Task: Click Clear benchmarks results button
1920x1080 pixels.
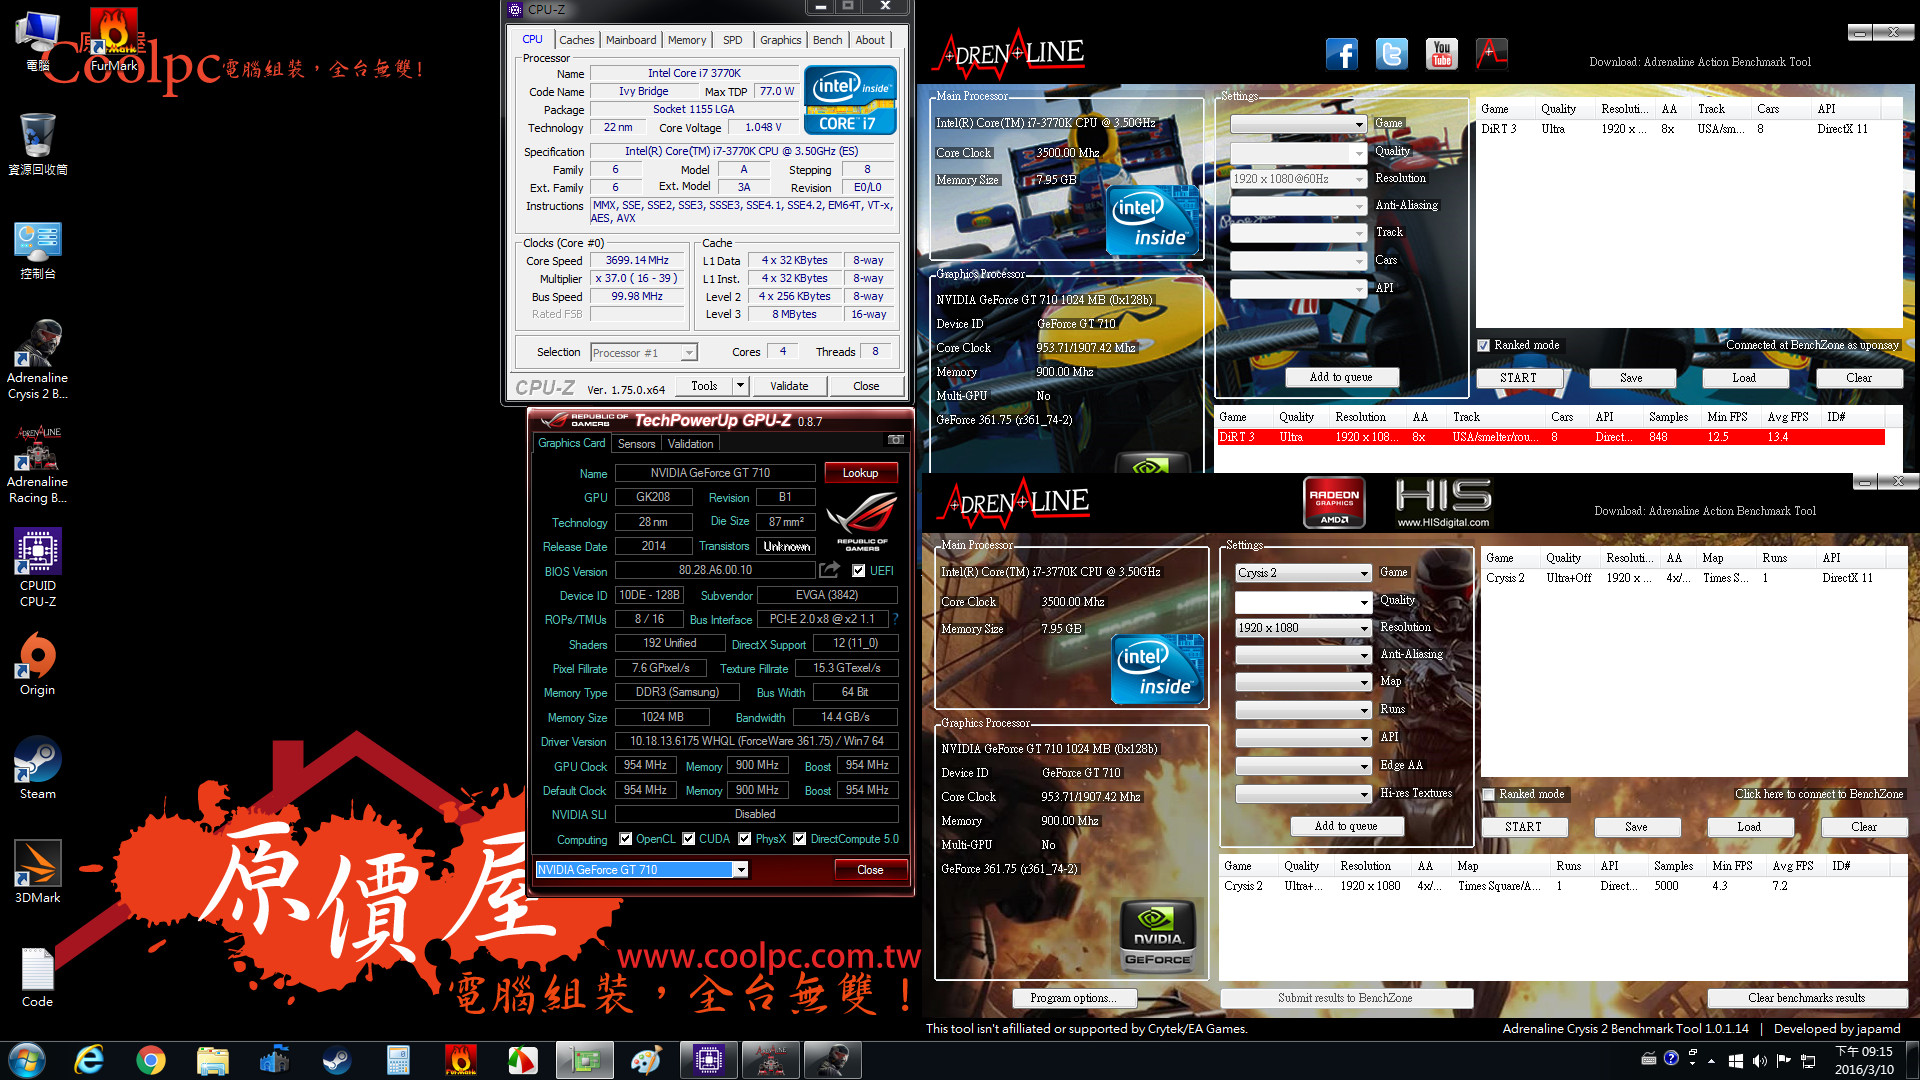Action: pos(1806,998)
